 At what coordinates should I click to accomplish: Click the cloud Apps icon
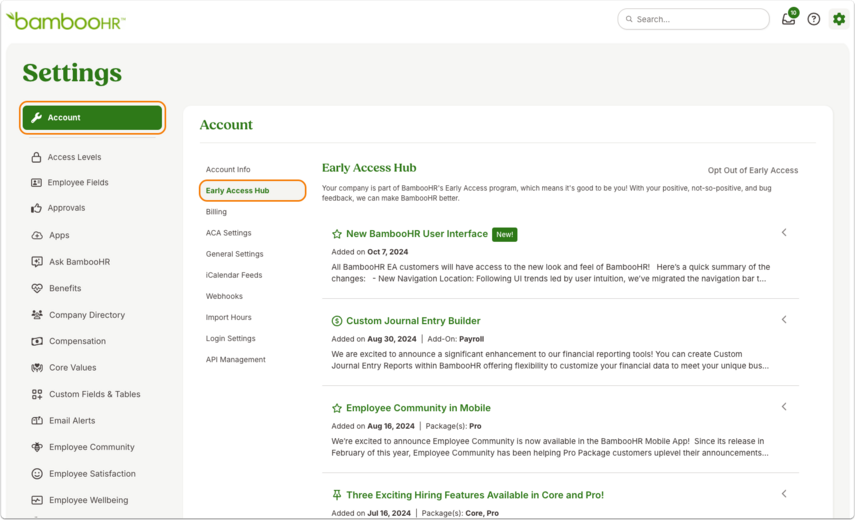pos(37,235)
